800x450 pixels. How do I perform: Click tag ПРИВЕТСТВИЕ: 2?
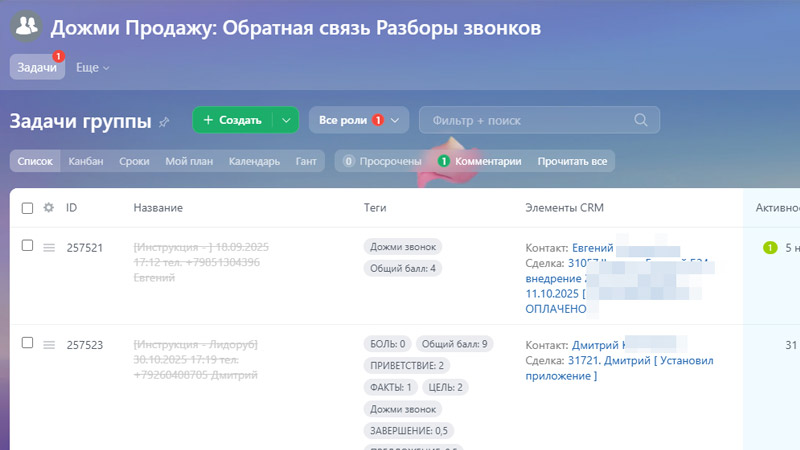[x=407, y=366]
